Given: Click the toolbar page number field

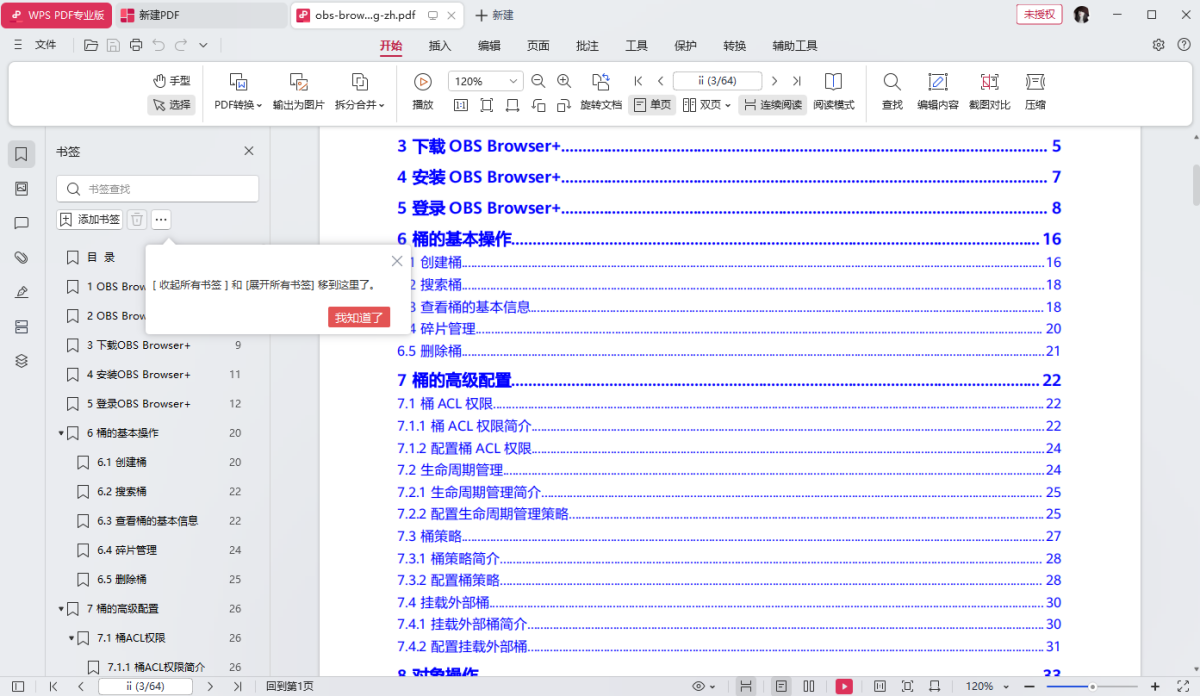Looking at the screenshot, I should (717, 81).
